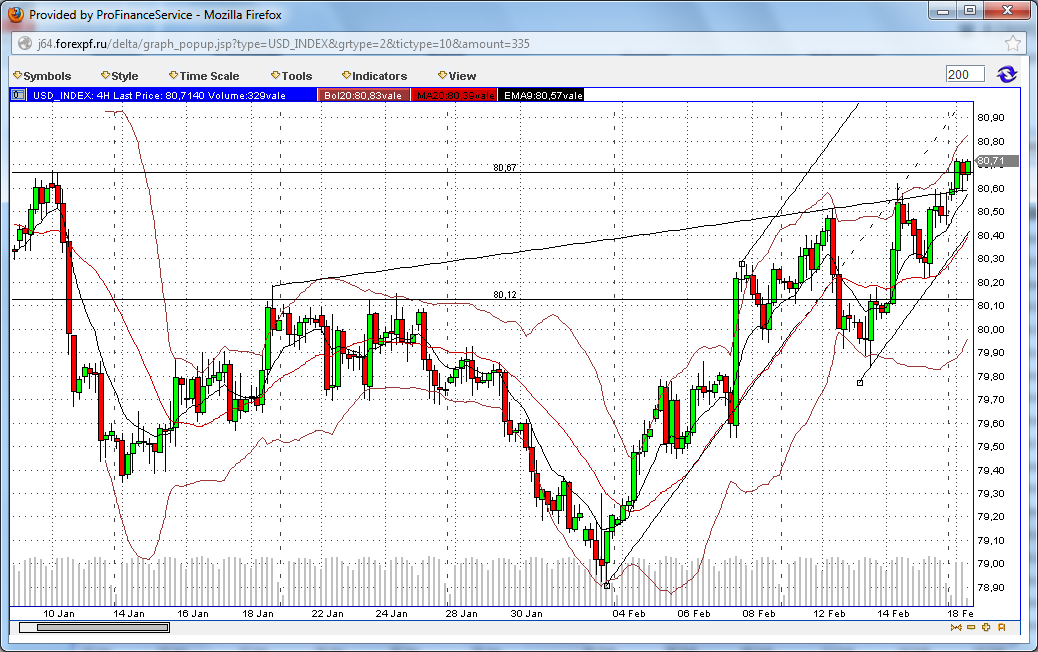
Task: Click the small chart icon beside USD_INDEX
Action: point(18,95)
